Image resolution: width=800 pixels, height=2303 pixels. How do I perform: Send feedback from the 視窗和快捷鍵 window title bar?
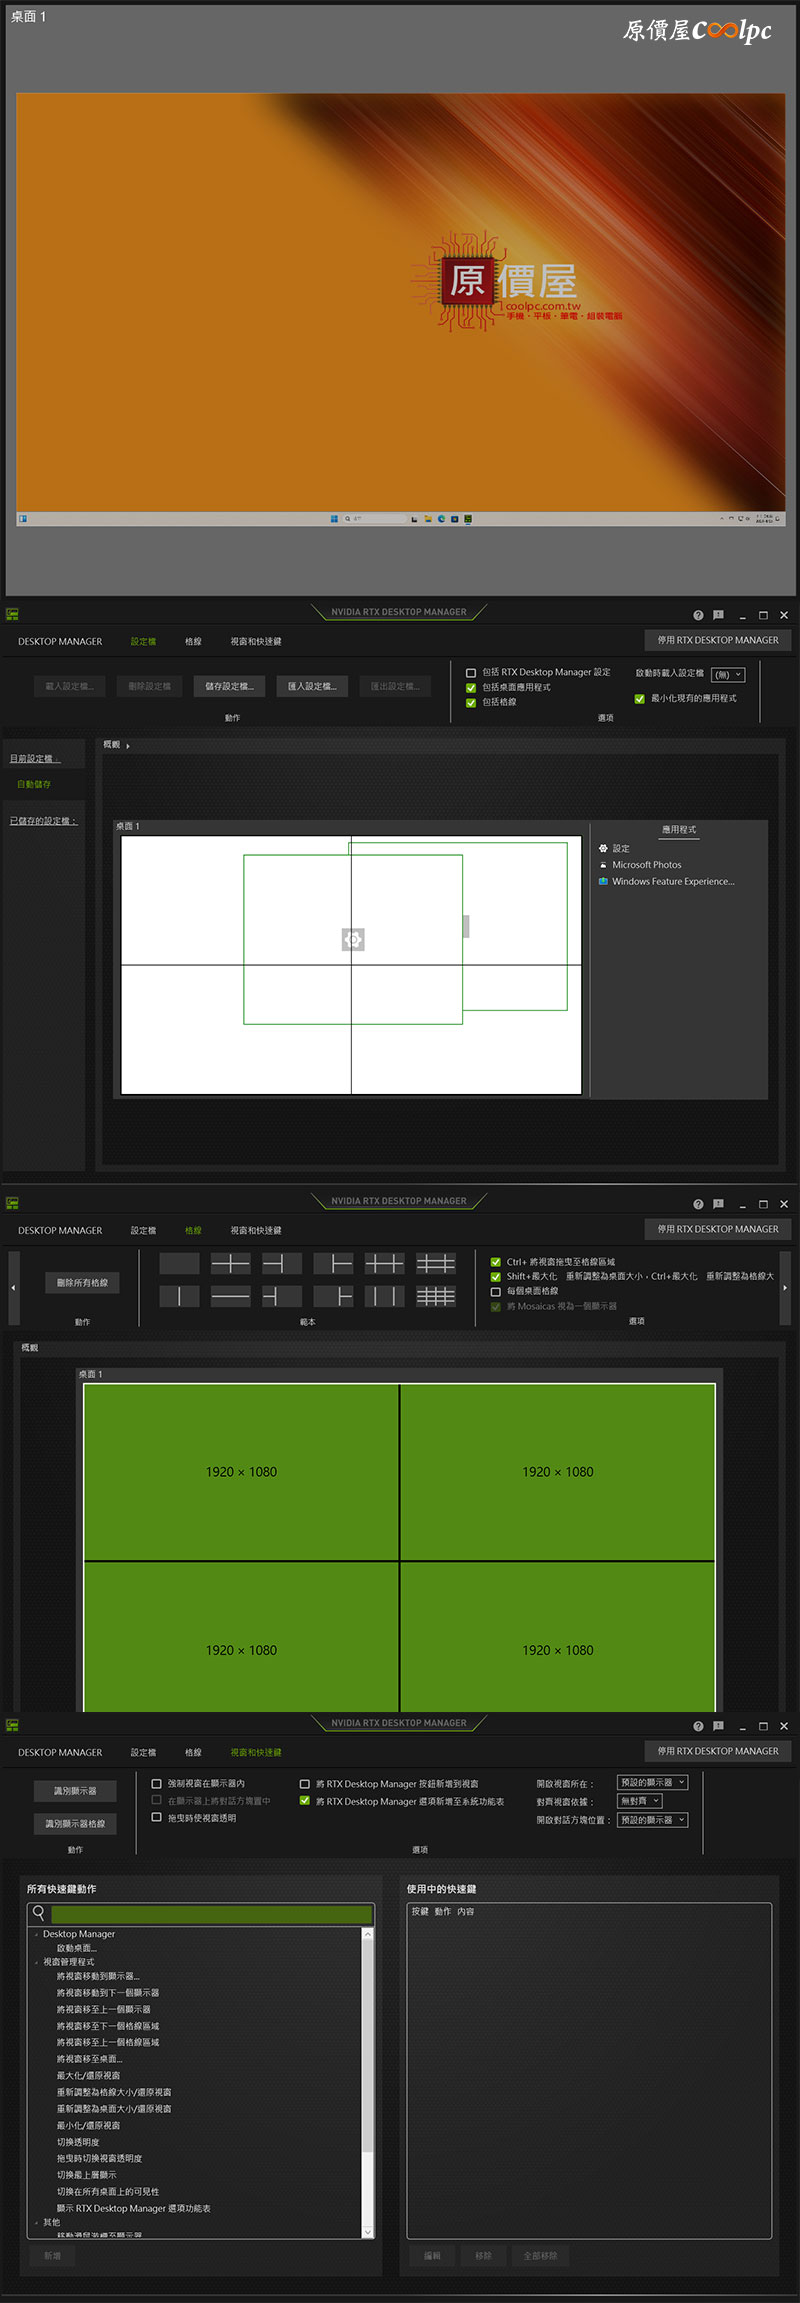click(x=718, y=1726)
